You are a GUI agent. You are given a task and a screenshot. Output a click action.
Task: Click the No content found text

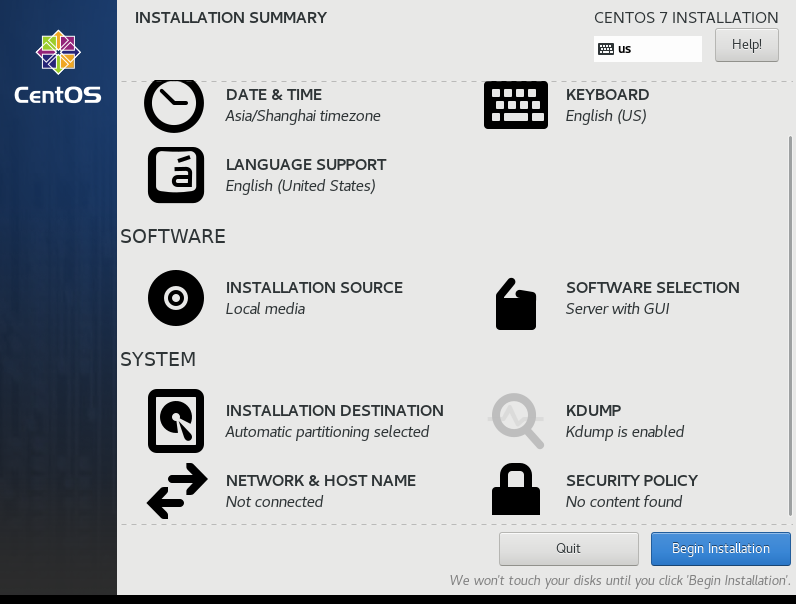coord(624,502)
